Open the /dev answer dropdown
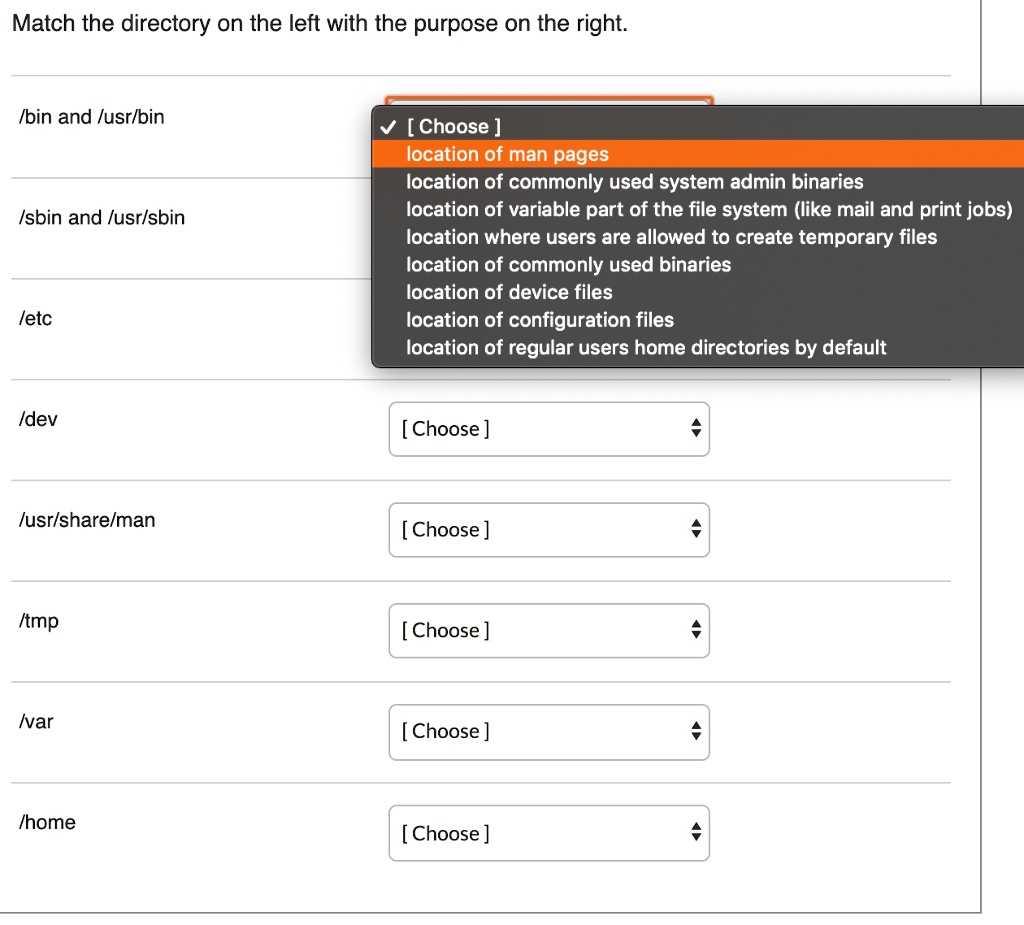1024x925 pixels. point(548,428)
